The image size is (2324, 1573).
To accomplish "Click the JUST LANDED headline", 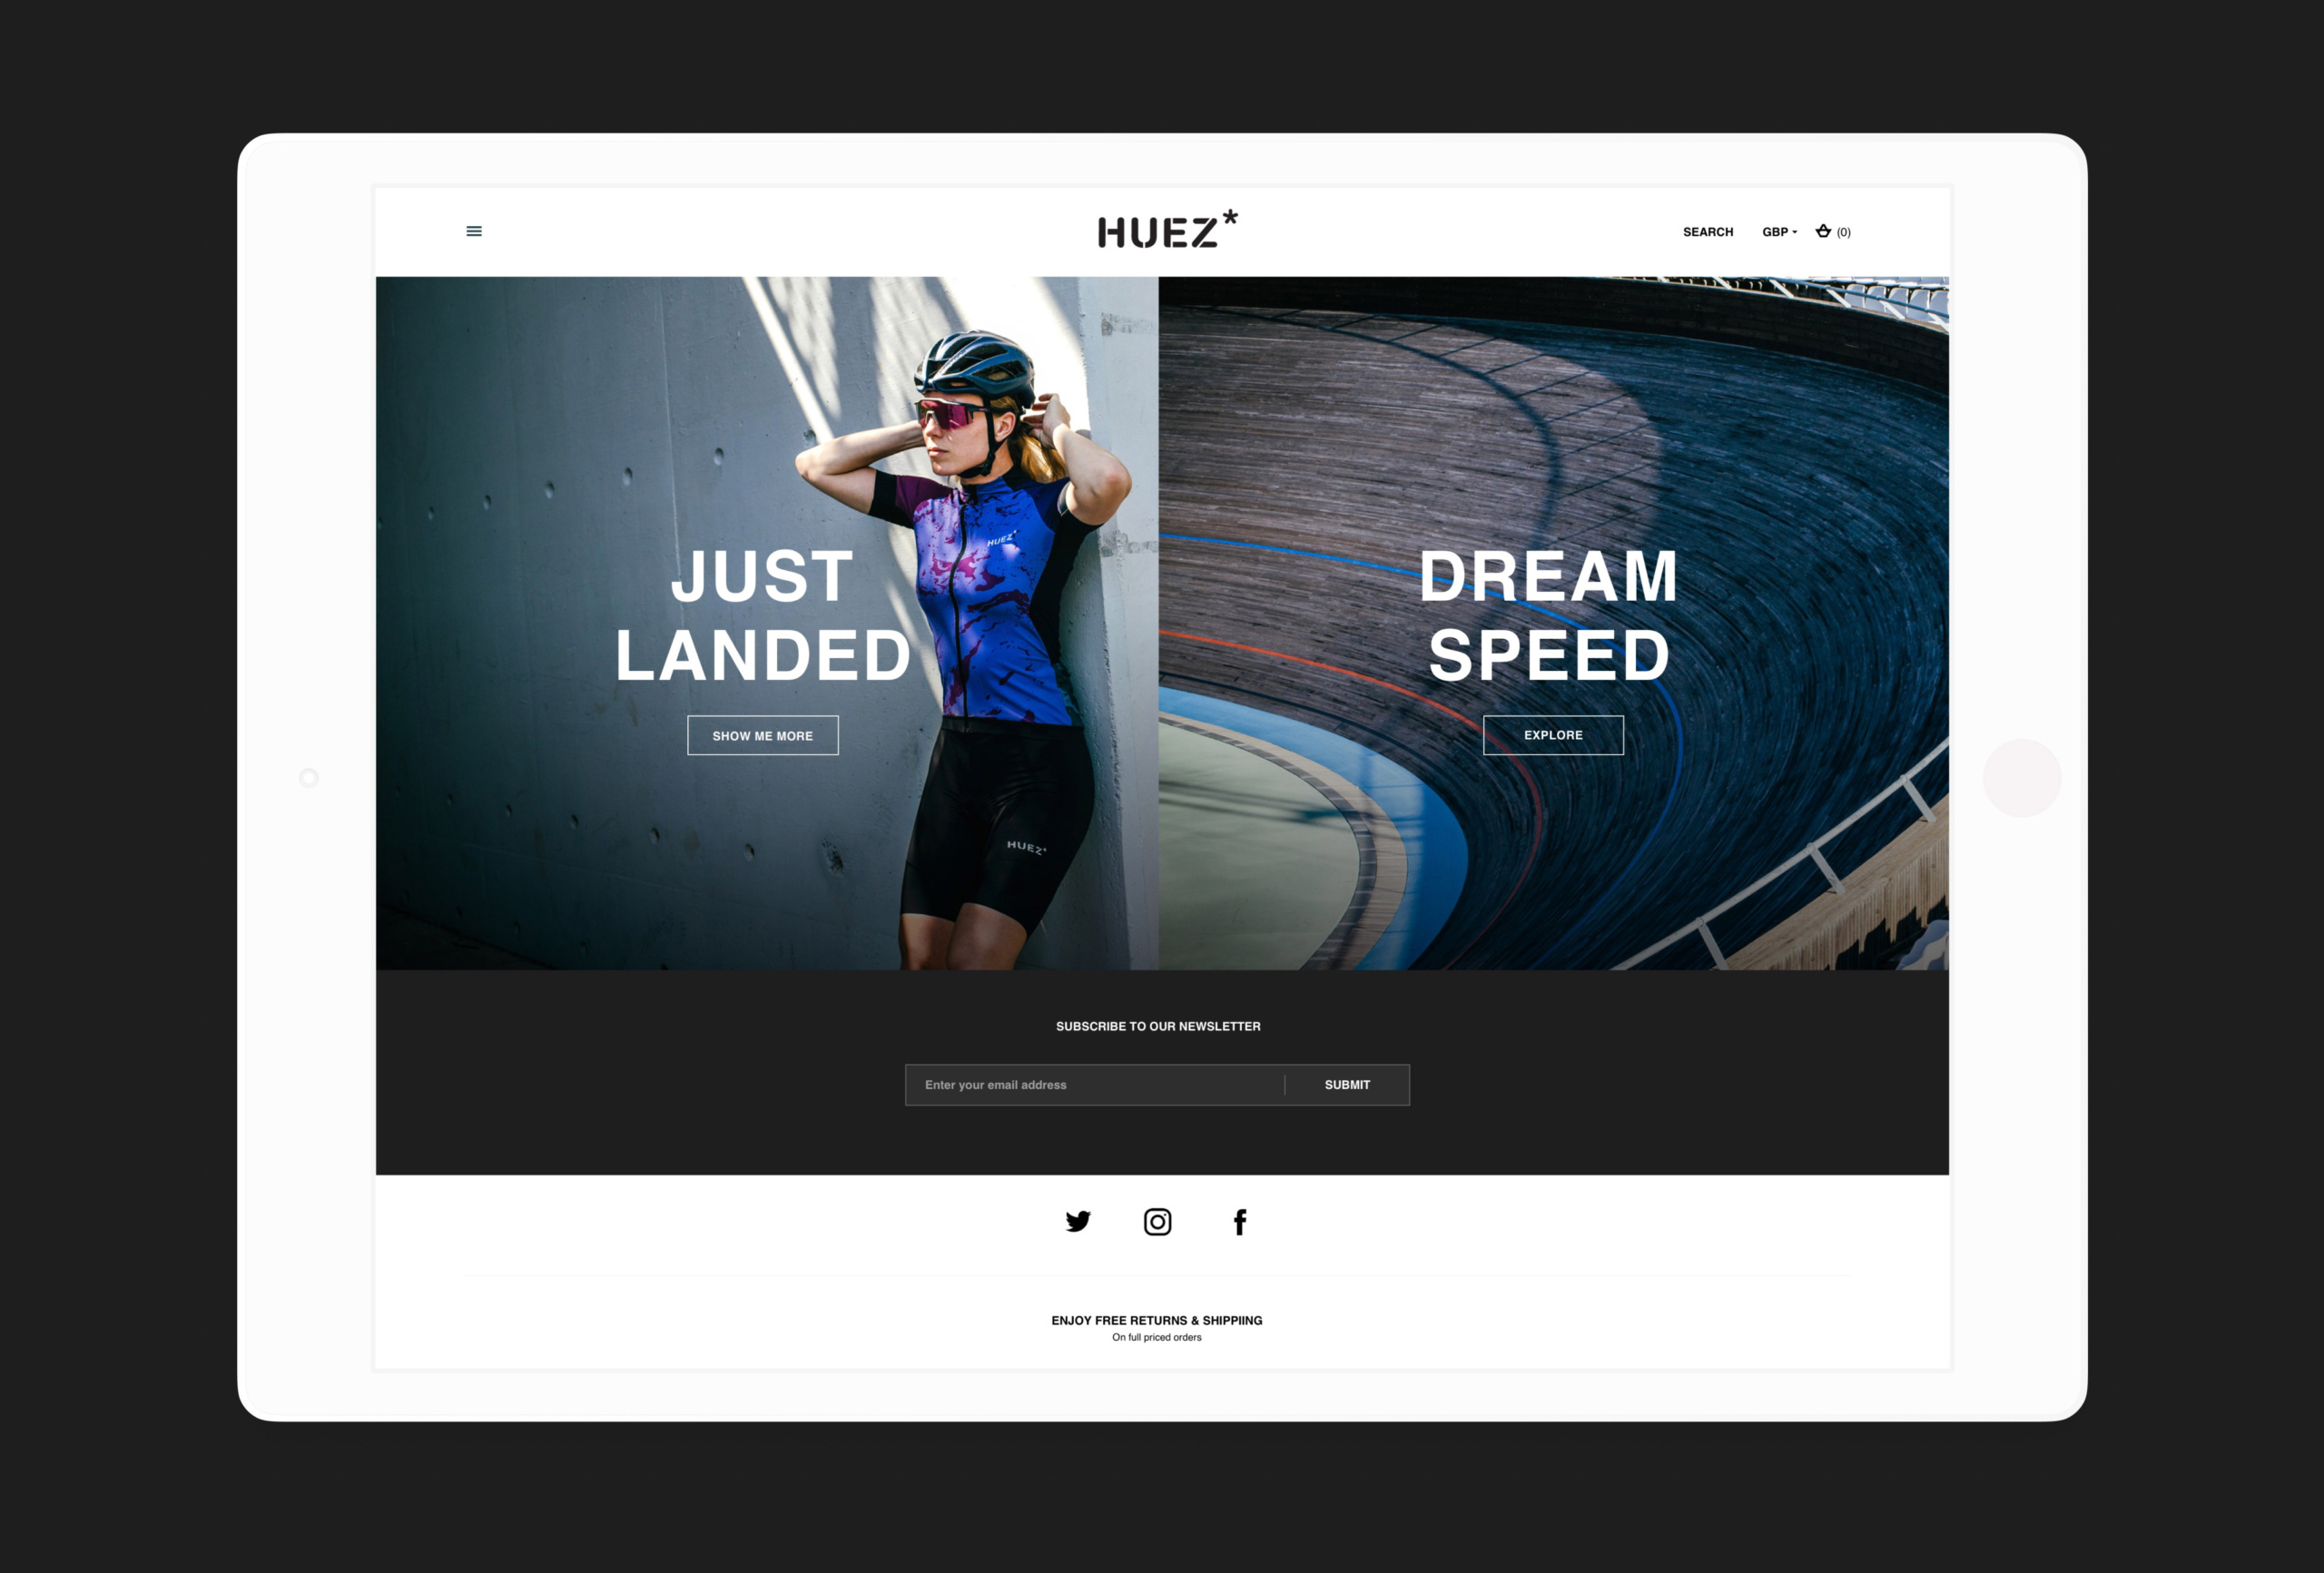I will click(762, 615).
